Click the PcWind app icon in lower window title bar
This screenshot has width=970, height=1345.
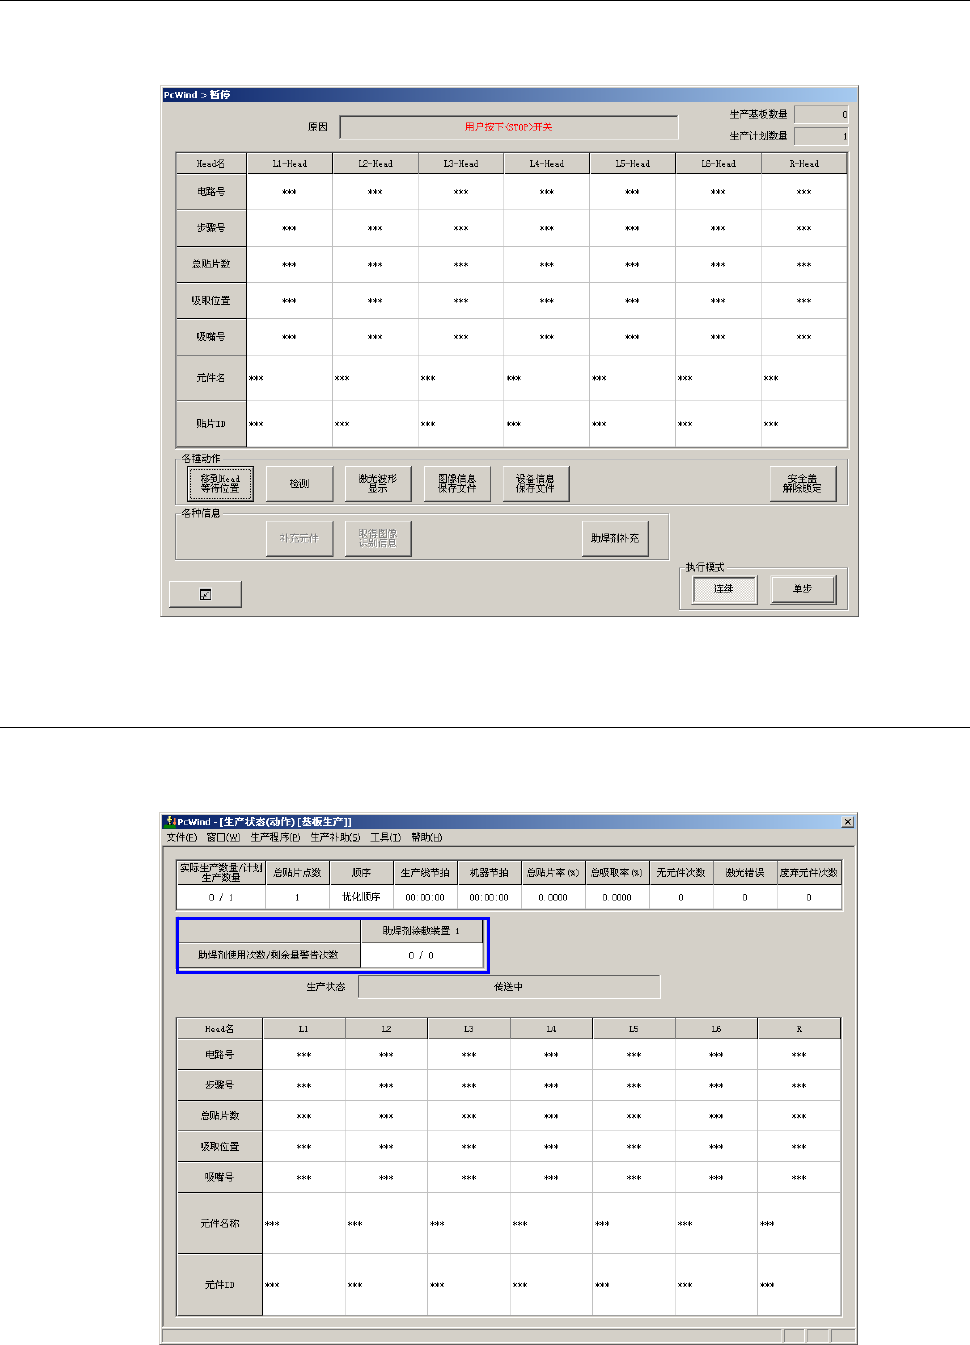(171, 822)
